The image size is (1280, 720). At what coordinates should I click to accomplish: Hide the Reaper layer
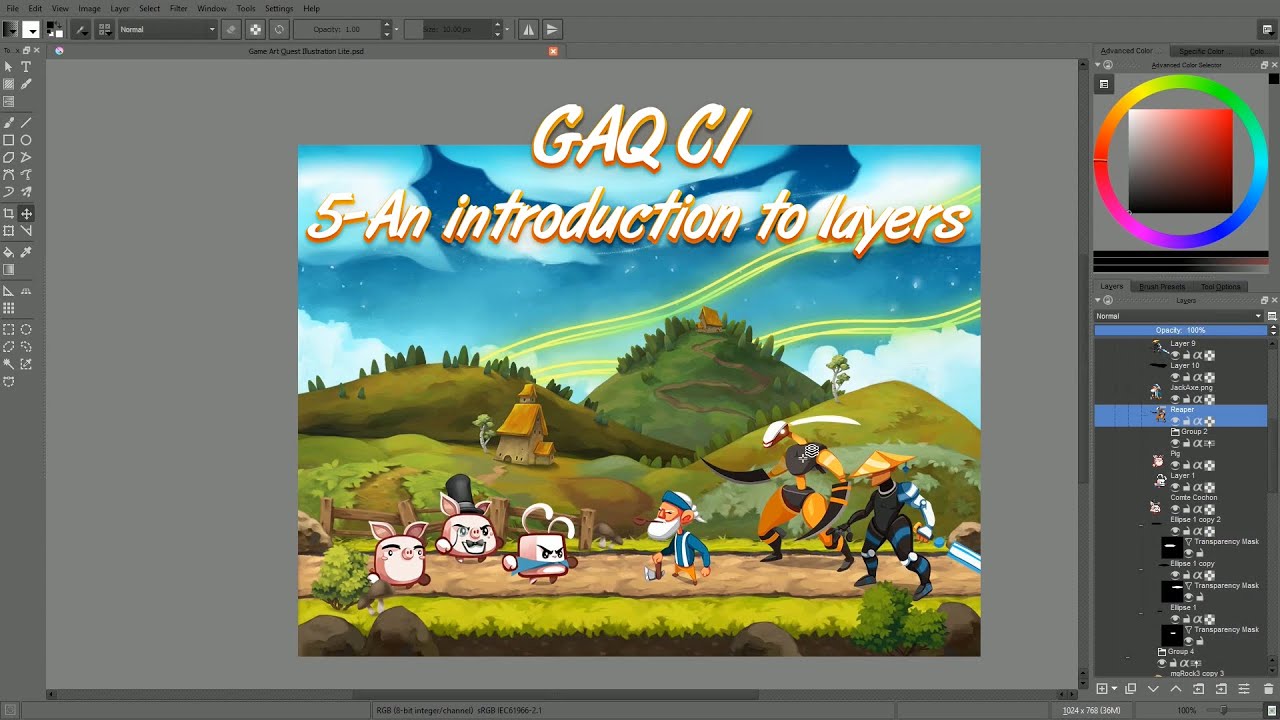pos(1175,421)
